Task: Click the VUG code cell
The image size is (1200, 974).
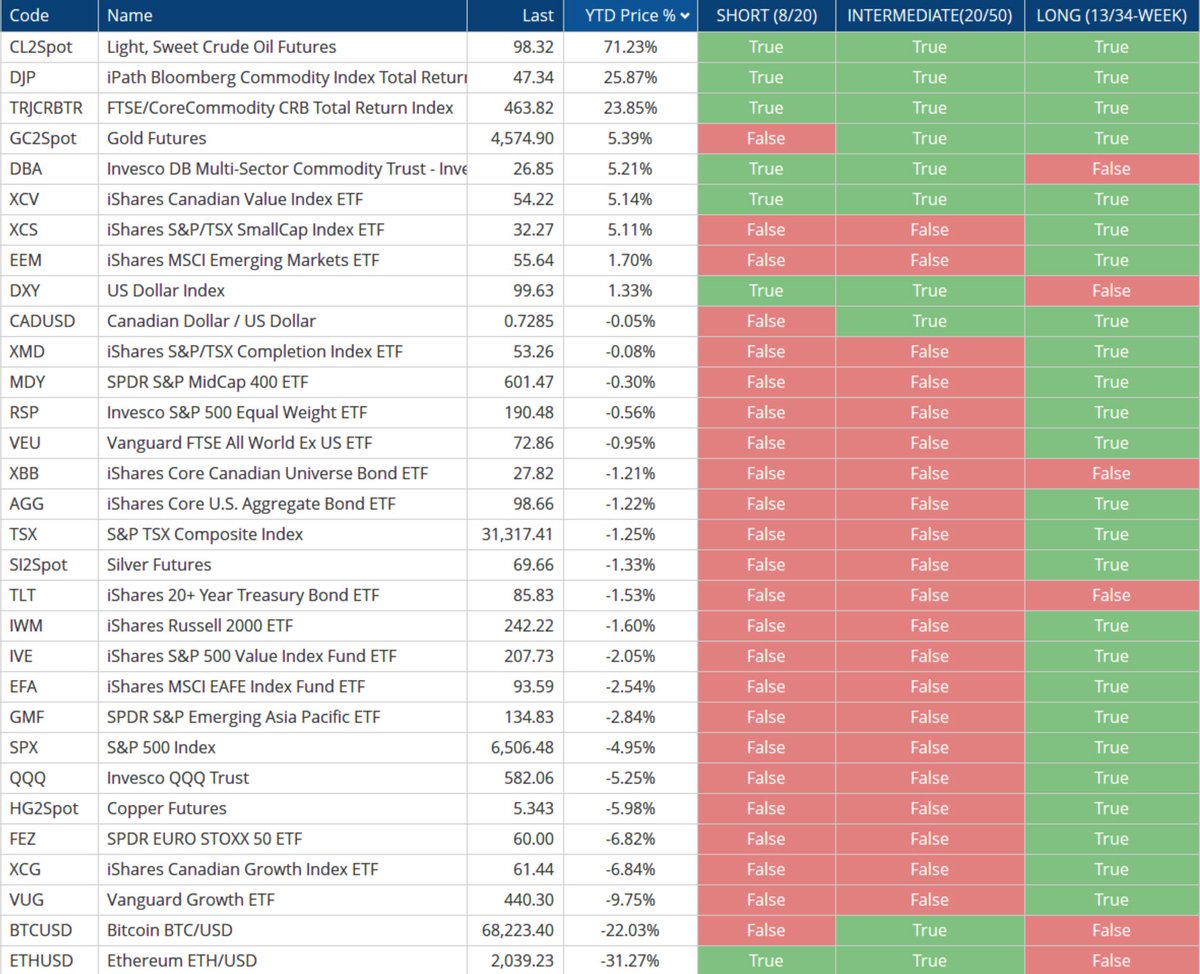Action: pyautogui.click(x=49, y=900)
